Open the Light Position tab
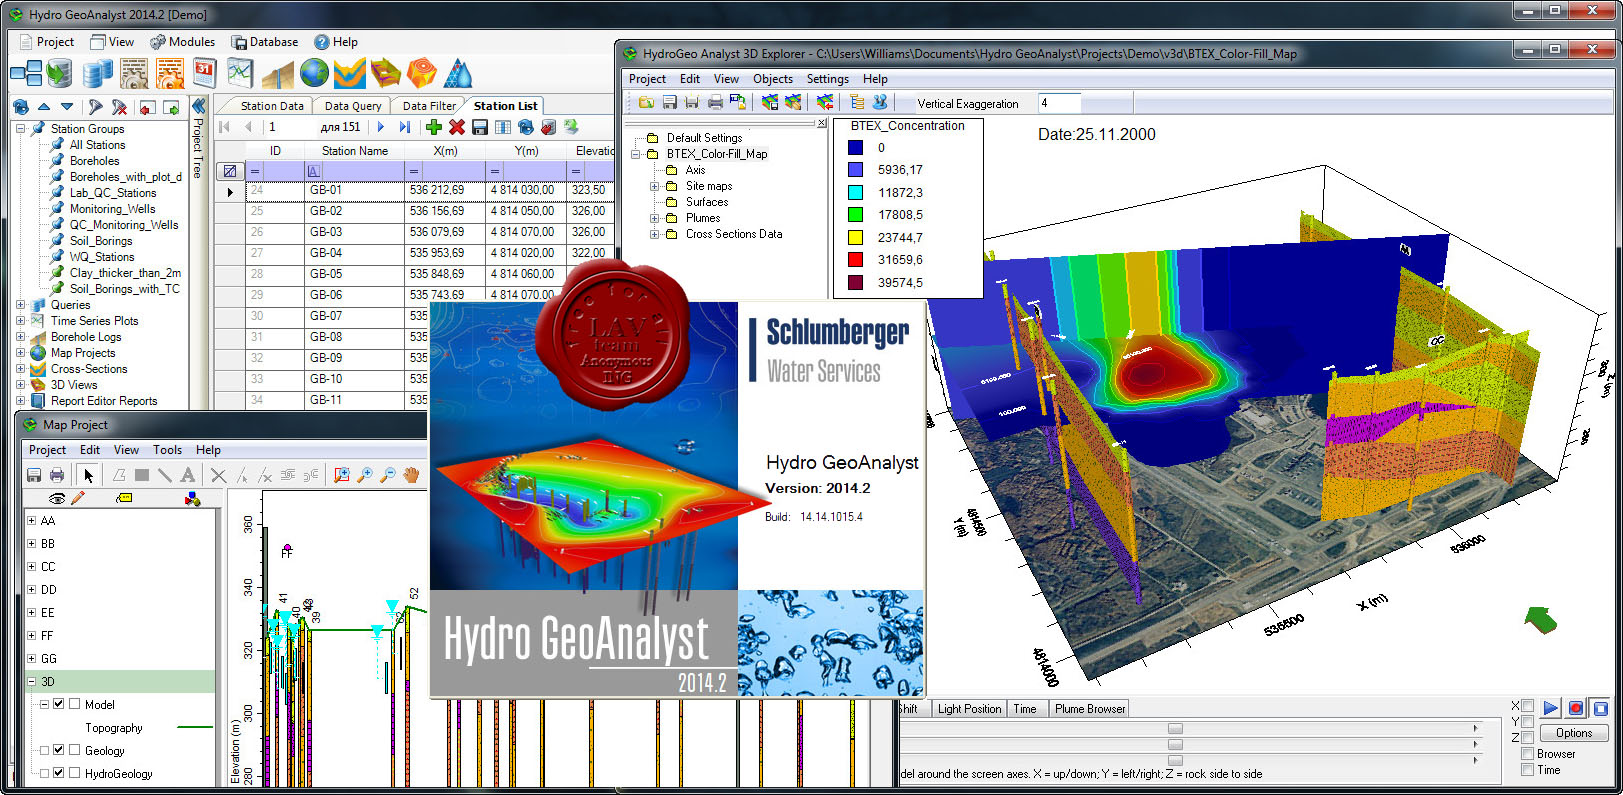This screenshot has width=1623, height=795. (969, 709)
